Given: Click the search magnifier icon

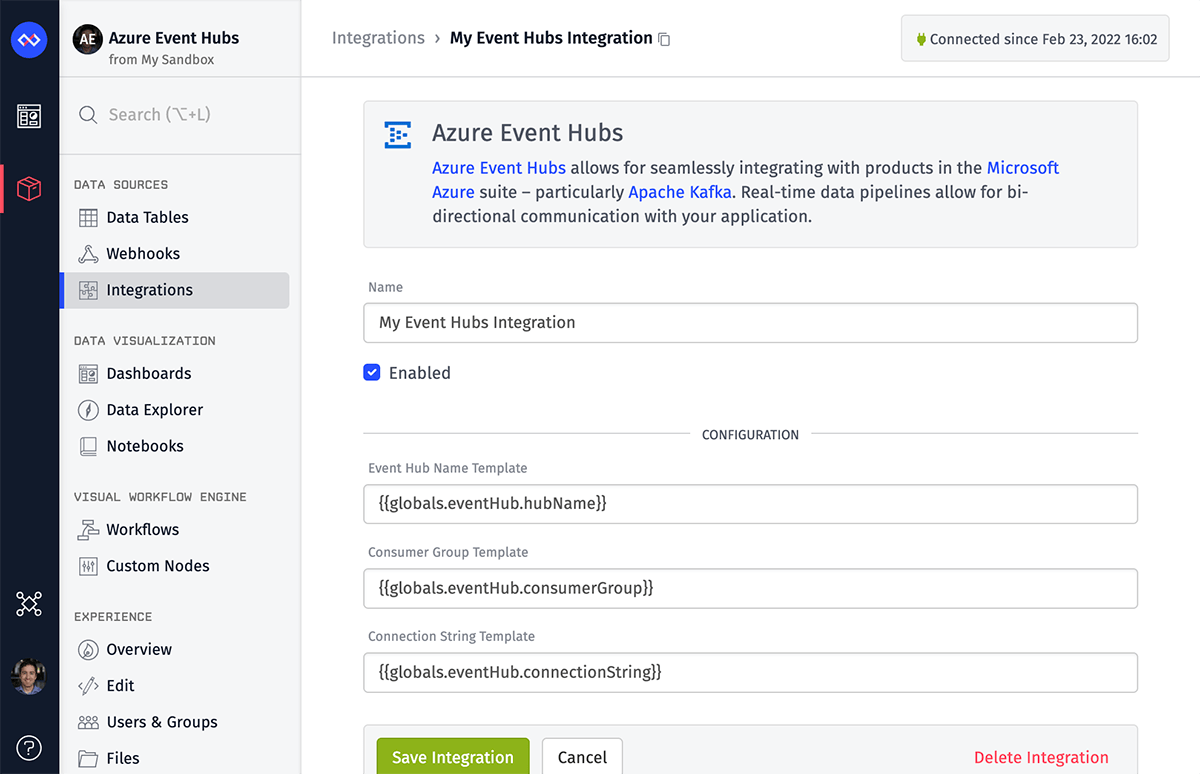Looking at the screenshot, I should (91, 115).
